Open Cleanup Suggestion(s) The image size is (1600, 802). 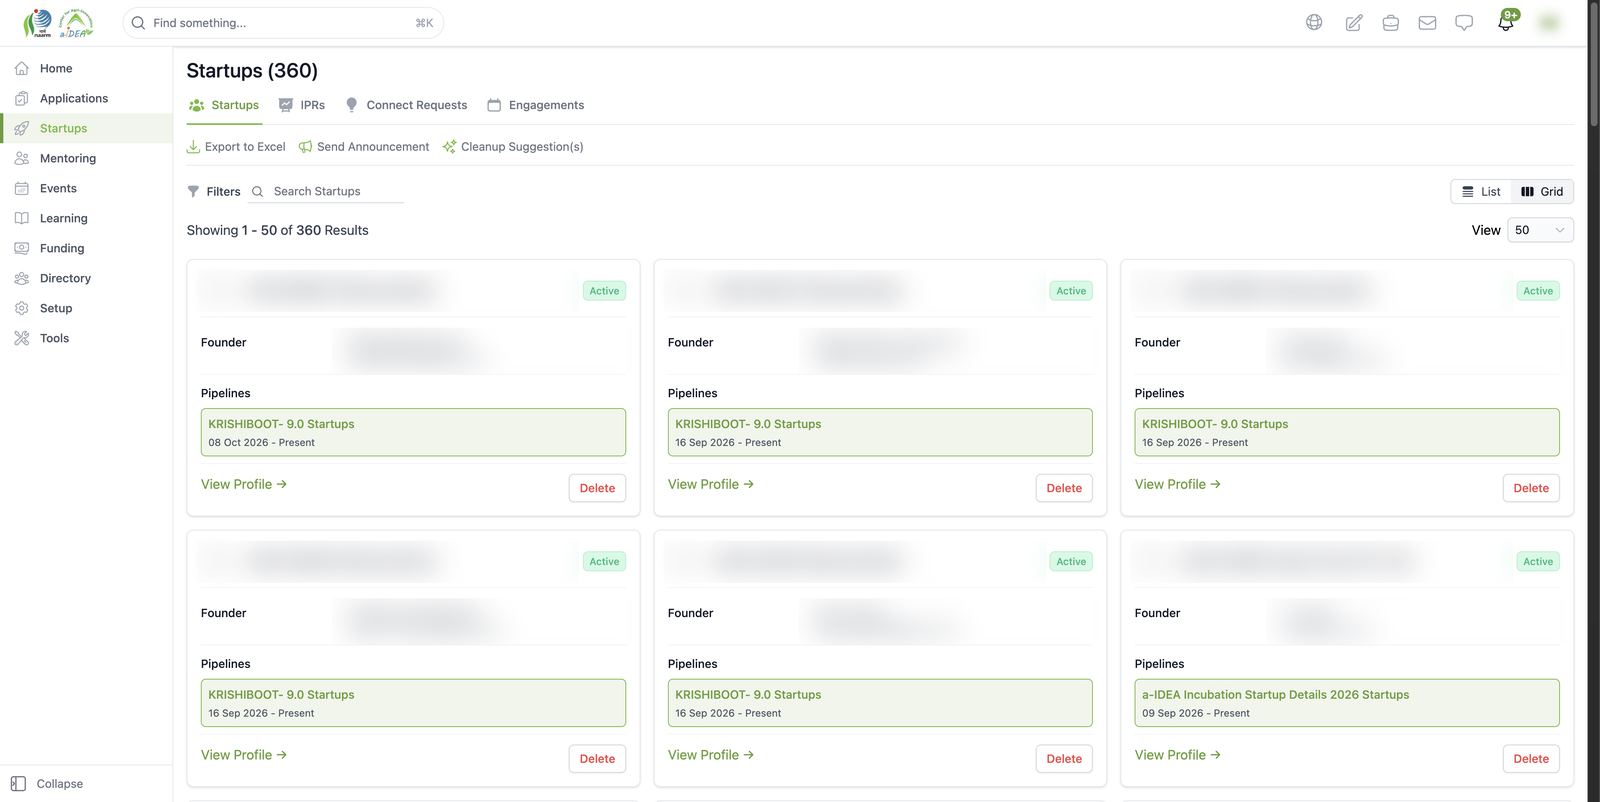(x=513, y=147)
